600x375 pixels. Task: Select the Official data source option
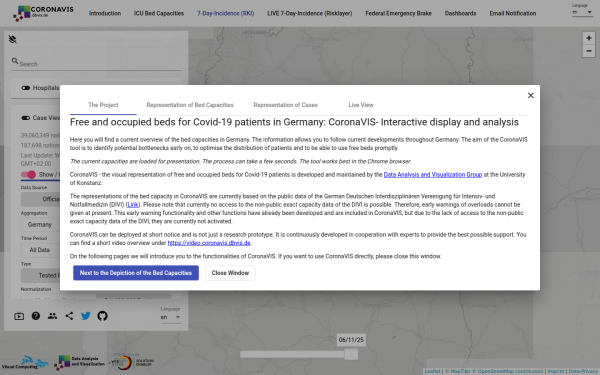click(x=40, y=199)
